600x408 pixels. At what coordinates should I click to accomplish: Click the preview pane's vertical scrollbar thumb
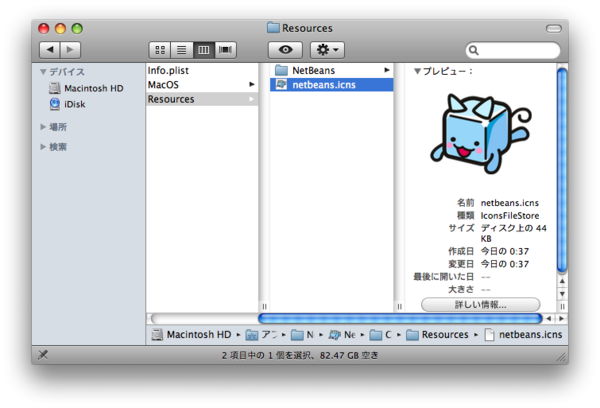click(562, 170)
